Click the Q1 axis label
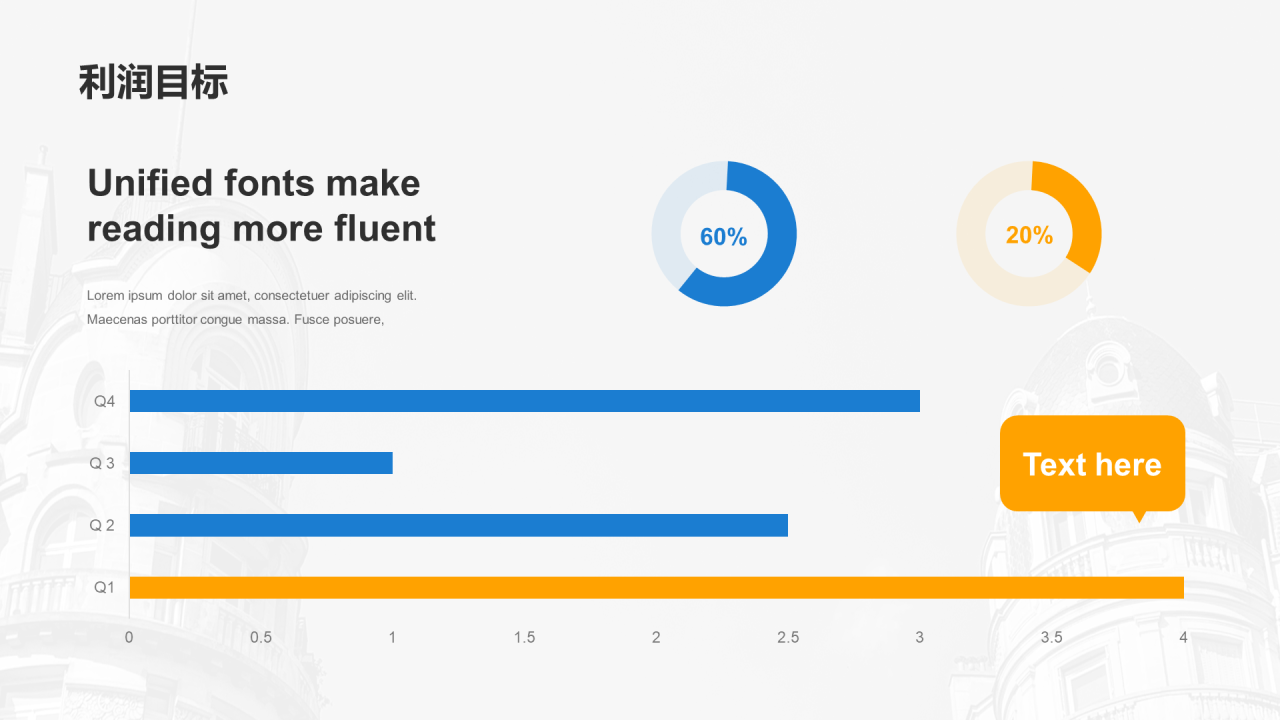 (105, 587)
